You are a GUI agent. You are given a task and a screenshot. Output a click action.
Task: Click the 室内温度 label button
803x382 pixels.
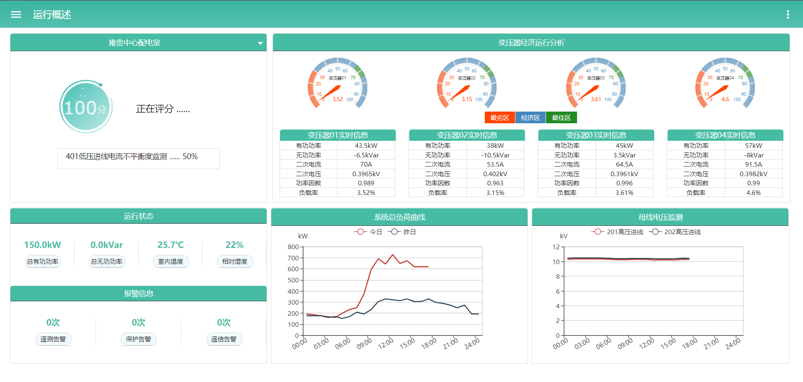[171, 262]
